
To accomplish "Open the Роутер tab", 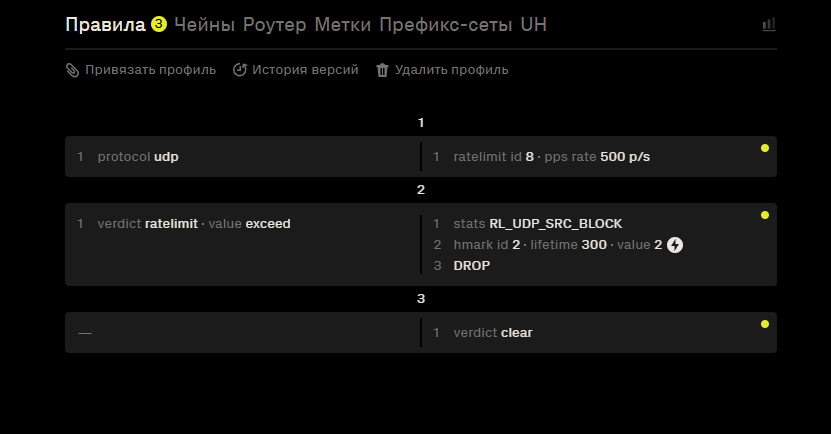I will pyautogui.click(x=275, y=25).
